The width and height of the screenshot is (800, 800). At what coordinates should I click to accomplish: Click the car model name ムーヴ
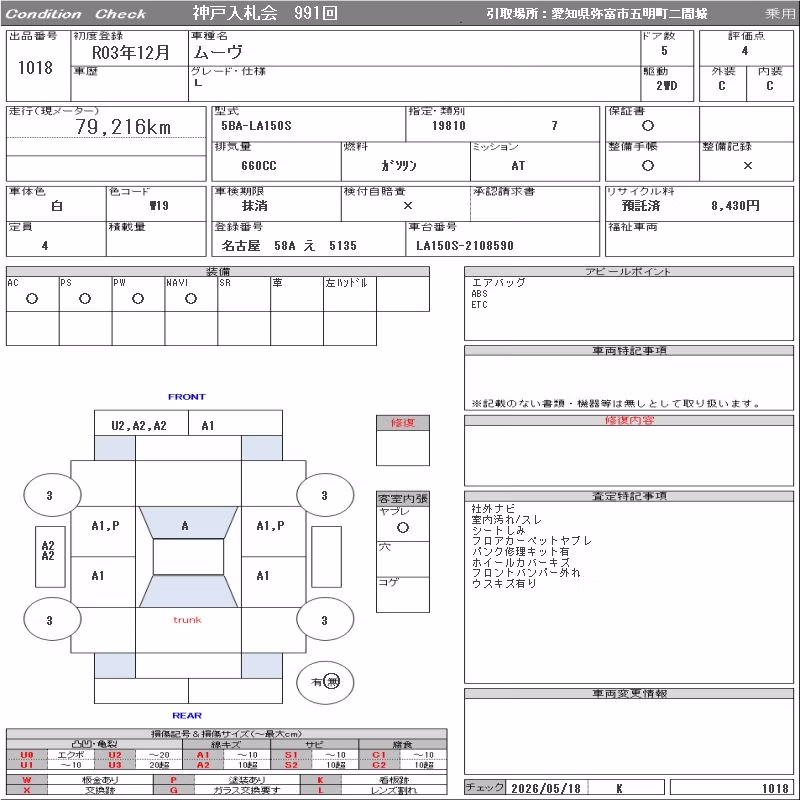pos(218,52)
